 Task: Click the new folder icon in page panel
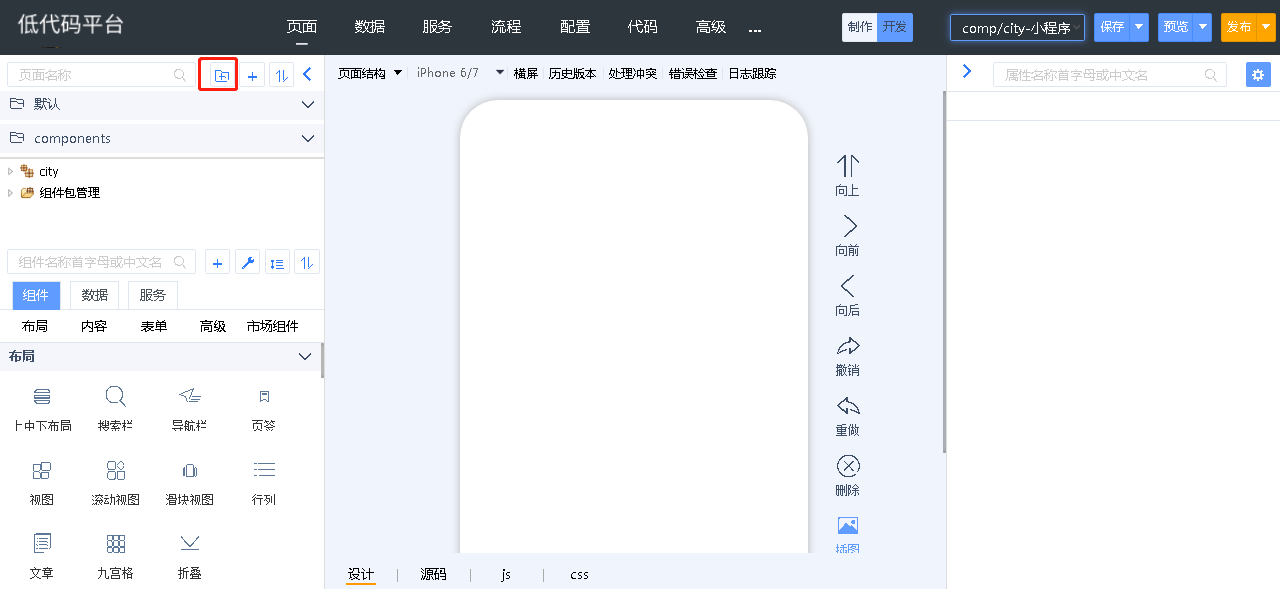click(x=221, y=75)
